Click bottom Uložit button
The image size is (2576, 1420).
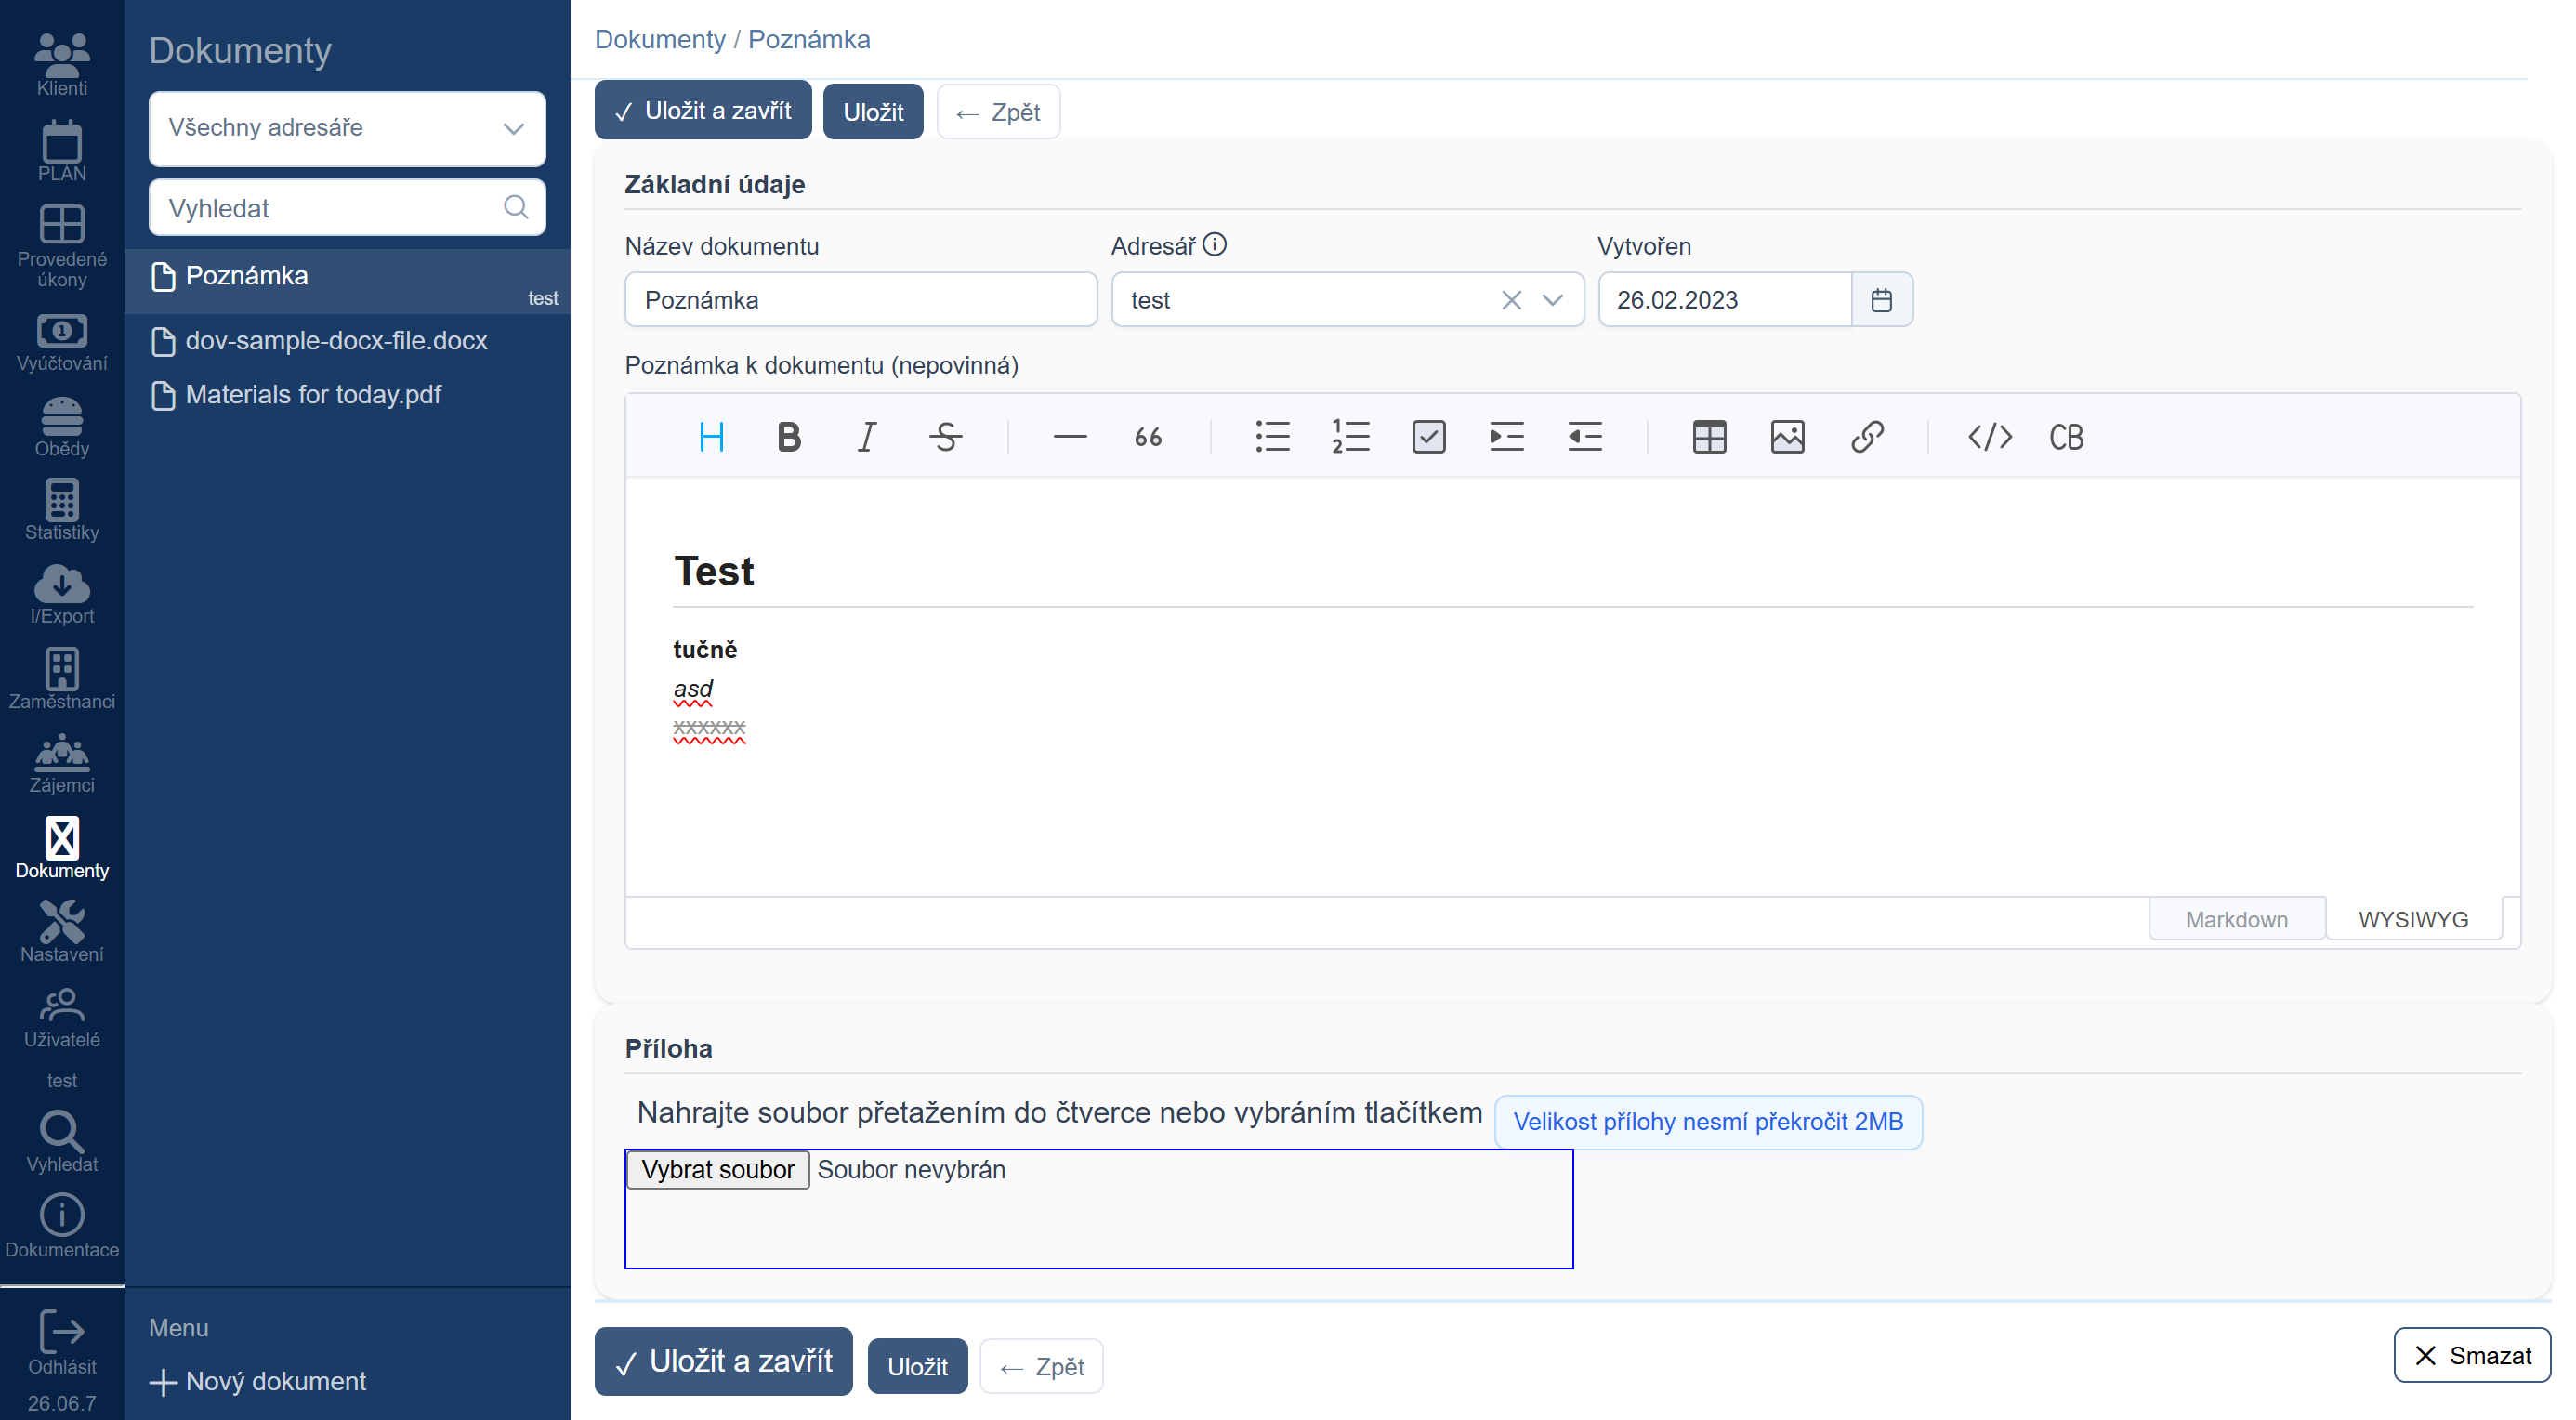[918, 1366]
